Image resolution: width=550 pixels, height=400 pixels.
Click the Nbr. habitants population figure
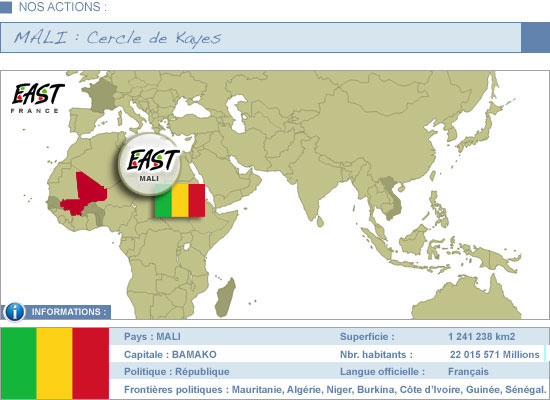pyautogui.click(x=495, y=354)
